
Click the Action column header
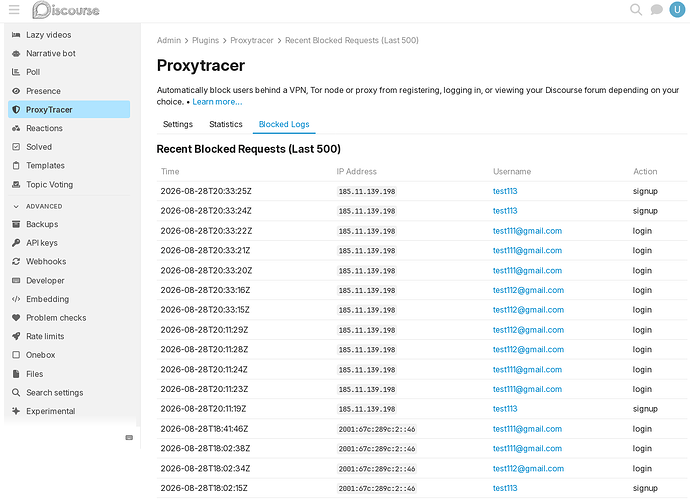tap(645, 172)
